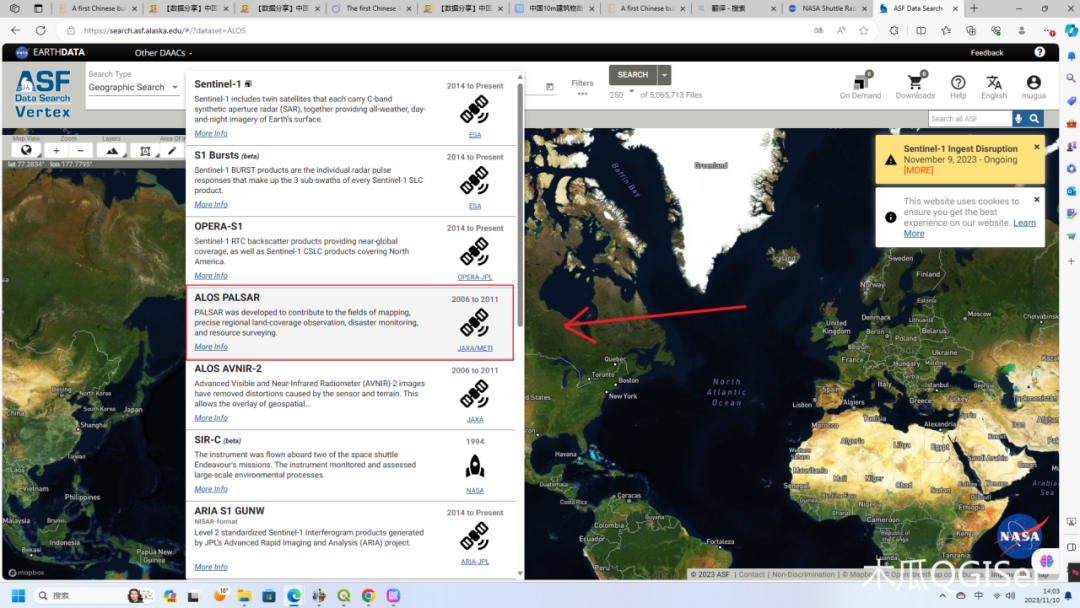Open Microsoft Store from the taskbar
The image size is (1080, 608).
click(x=269, y=596)
